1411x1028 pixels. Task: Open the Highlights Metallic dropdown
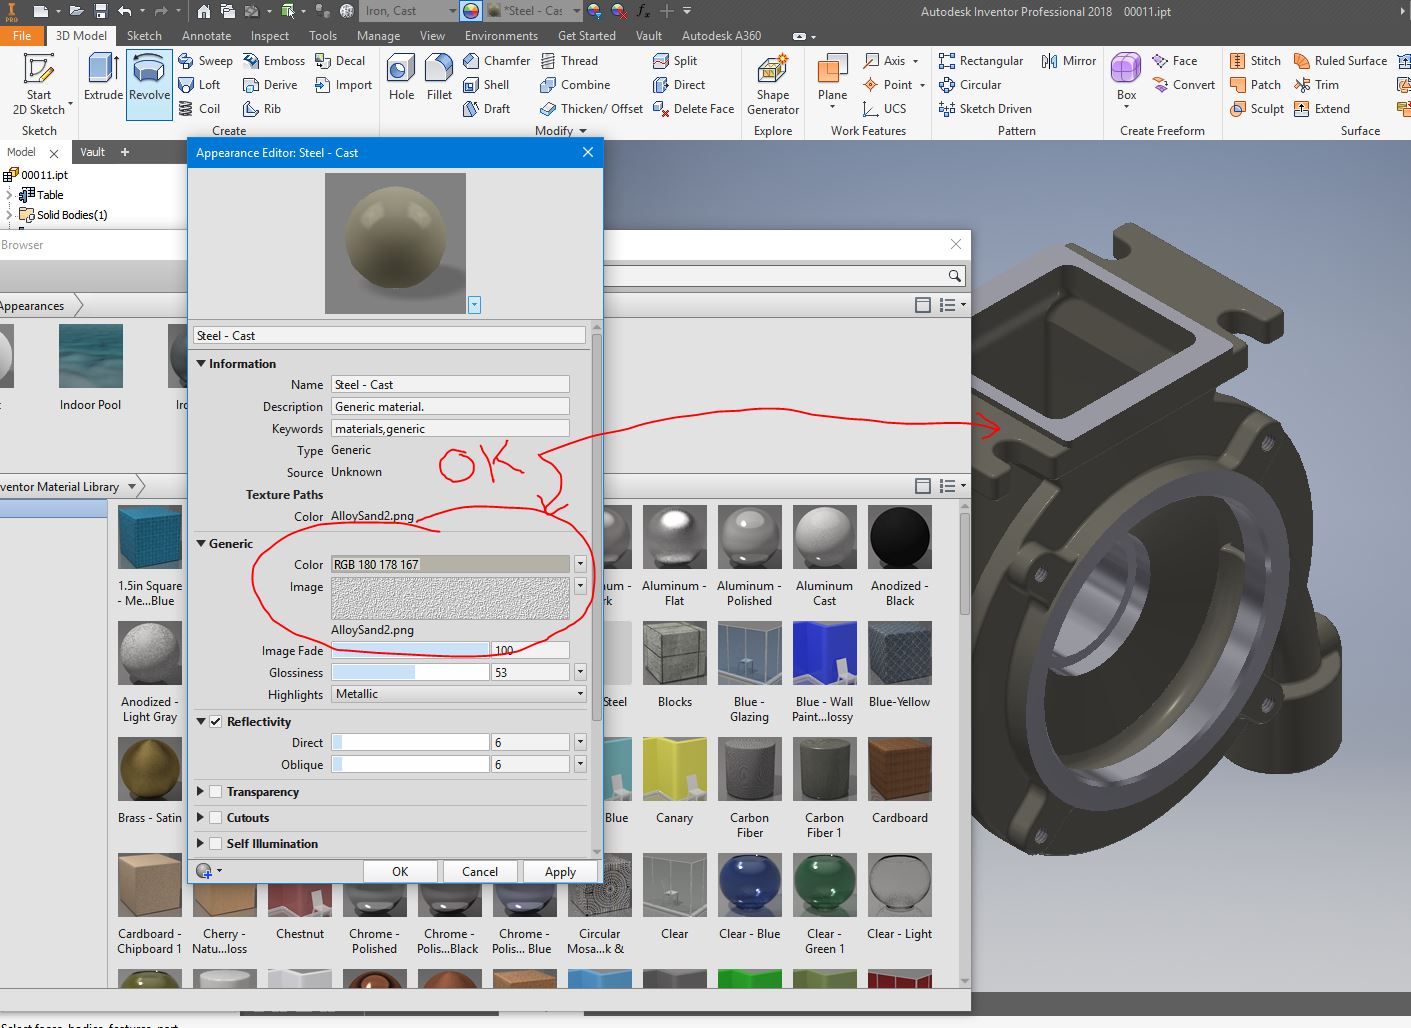click(458, 694)
